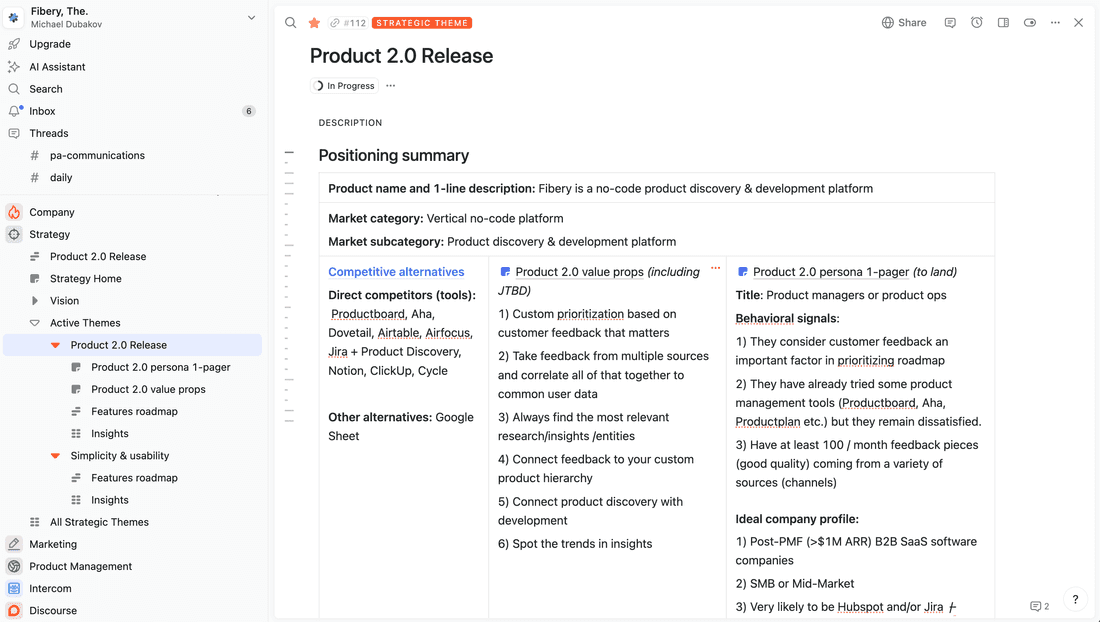Open the Fibery workspace dropdown chevron
Viewport: 1100px width, 622px height.
click(251, 17)
